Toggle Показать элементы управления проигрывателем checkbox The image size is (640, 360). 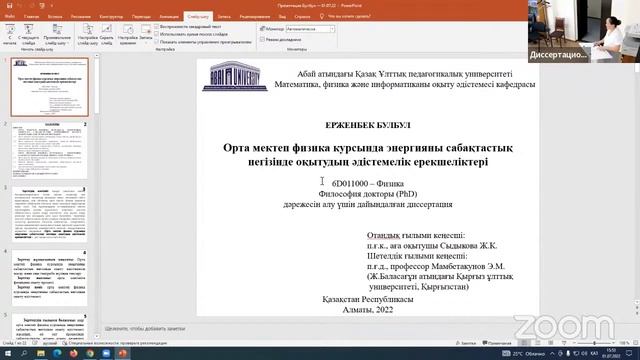(156, 42)
